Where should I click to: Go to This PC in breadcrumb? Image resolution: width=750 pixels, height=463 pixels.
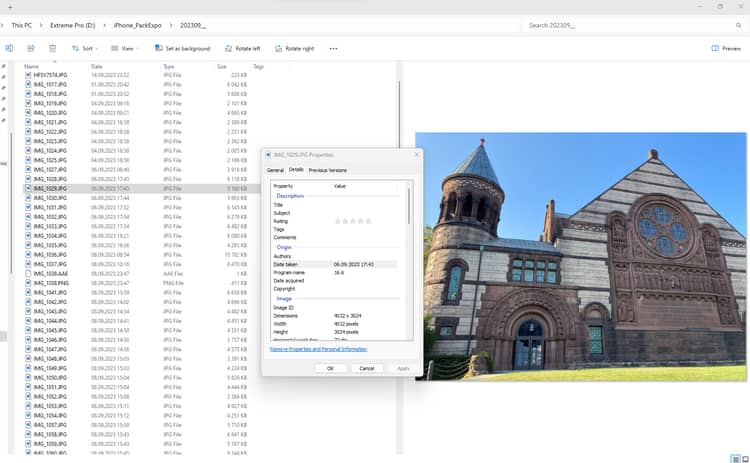pos(22,25)
